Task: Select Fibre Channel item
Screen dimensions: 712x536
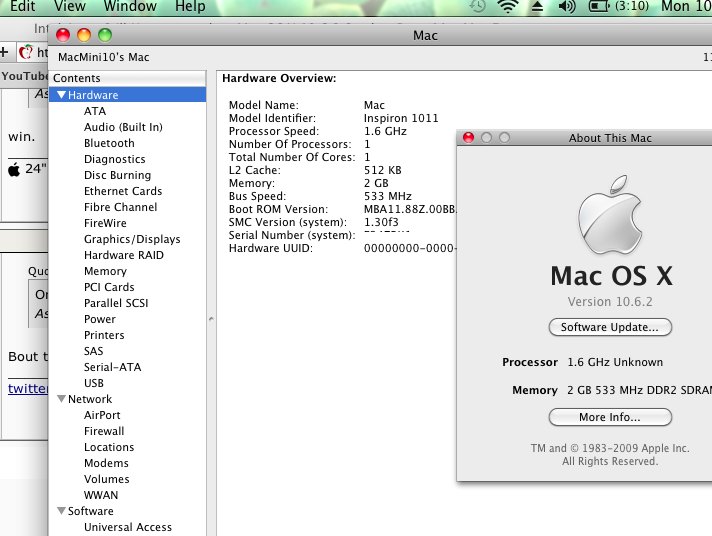Action: pos(120,207)
